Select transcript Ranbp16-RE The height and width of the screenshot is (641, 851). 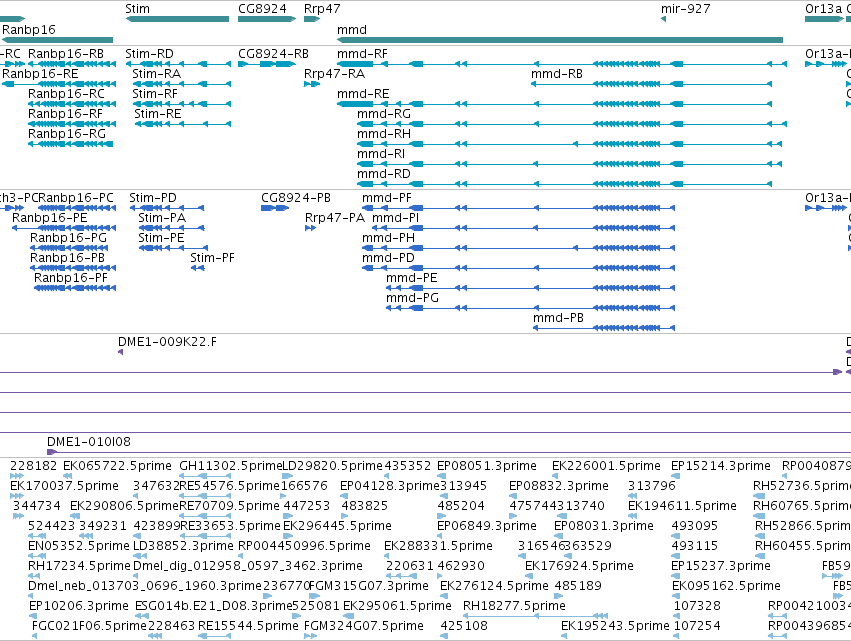click(59, 84)
